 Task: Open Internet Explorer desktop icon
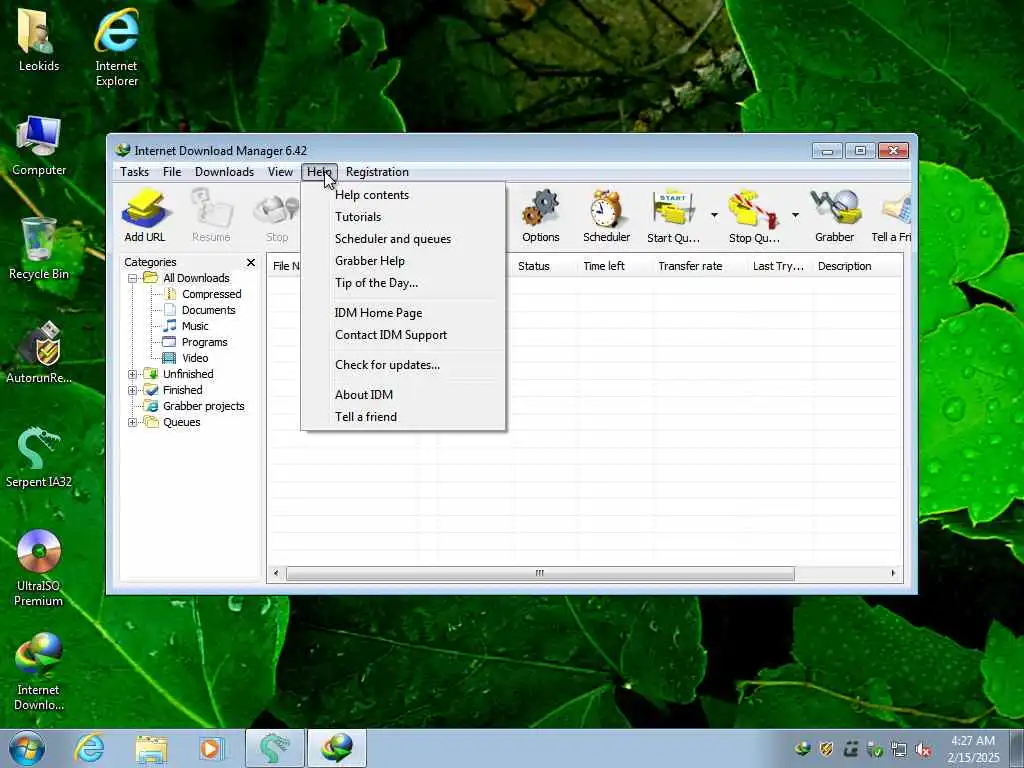pyautogui.click(x=116, y=46)
